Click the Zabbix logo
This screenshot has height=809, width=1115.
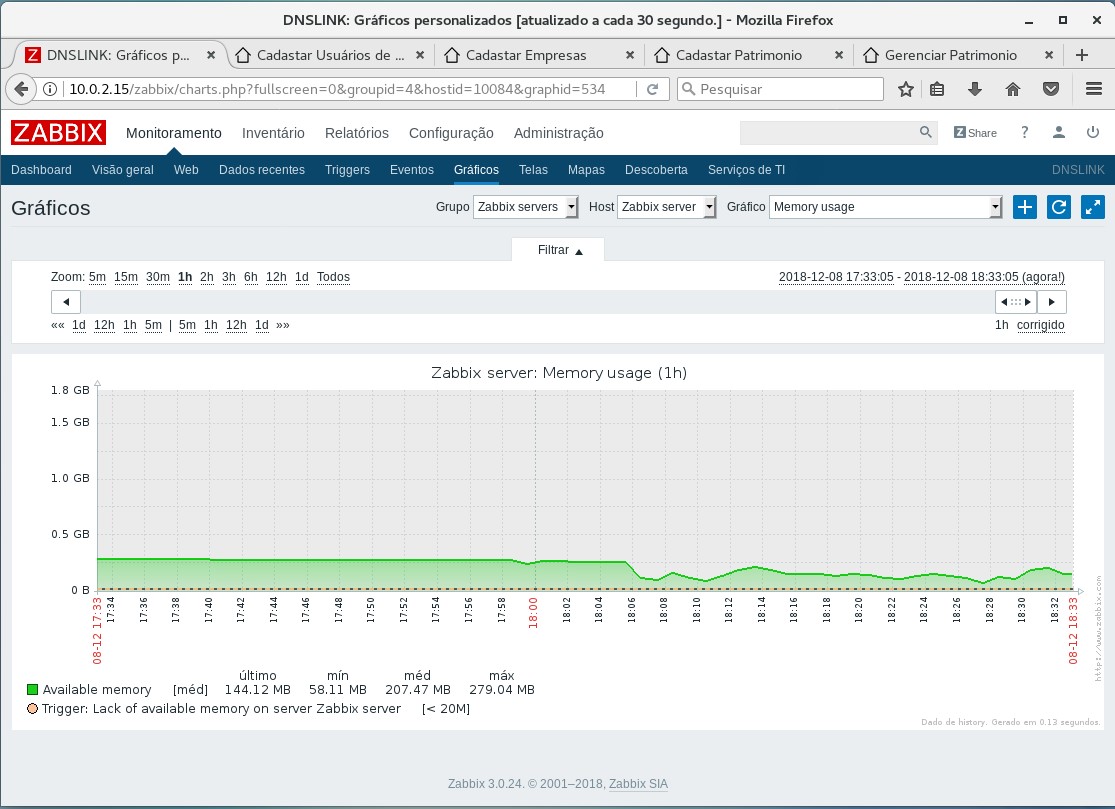(58, 133)
